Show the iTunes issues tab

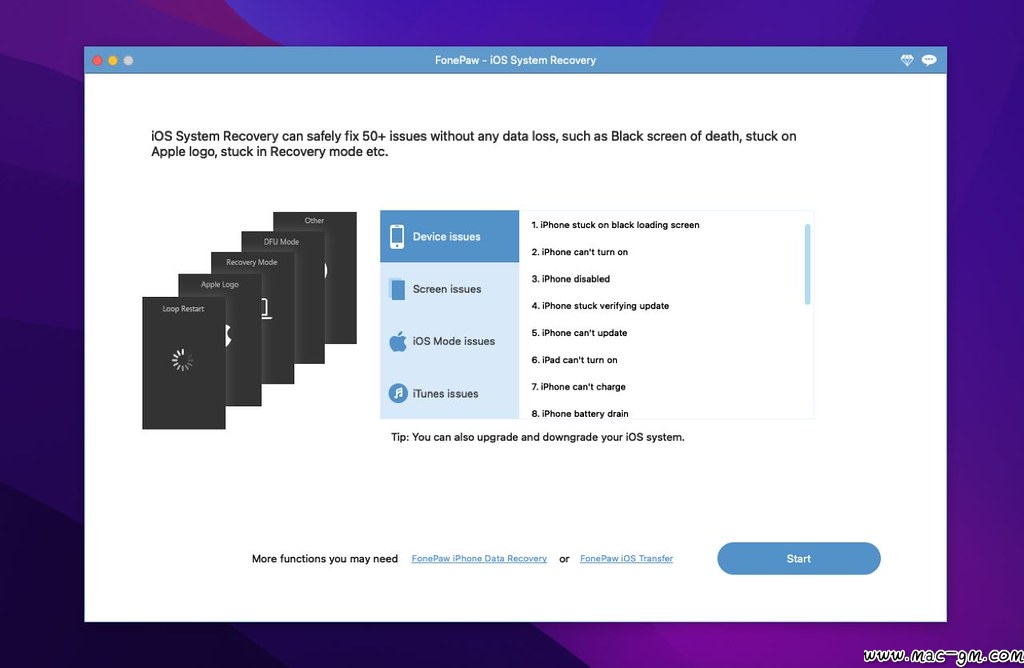pos(446,393)
